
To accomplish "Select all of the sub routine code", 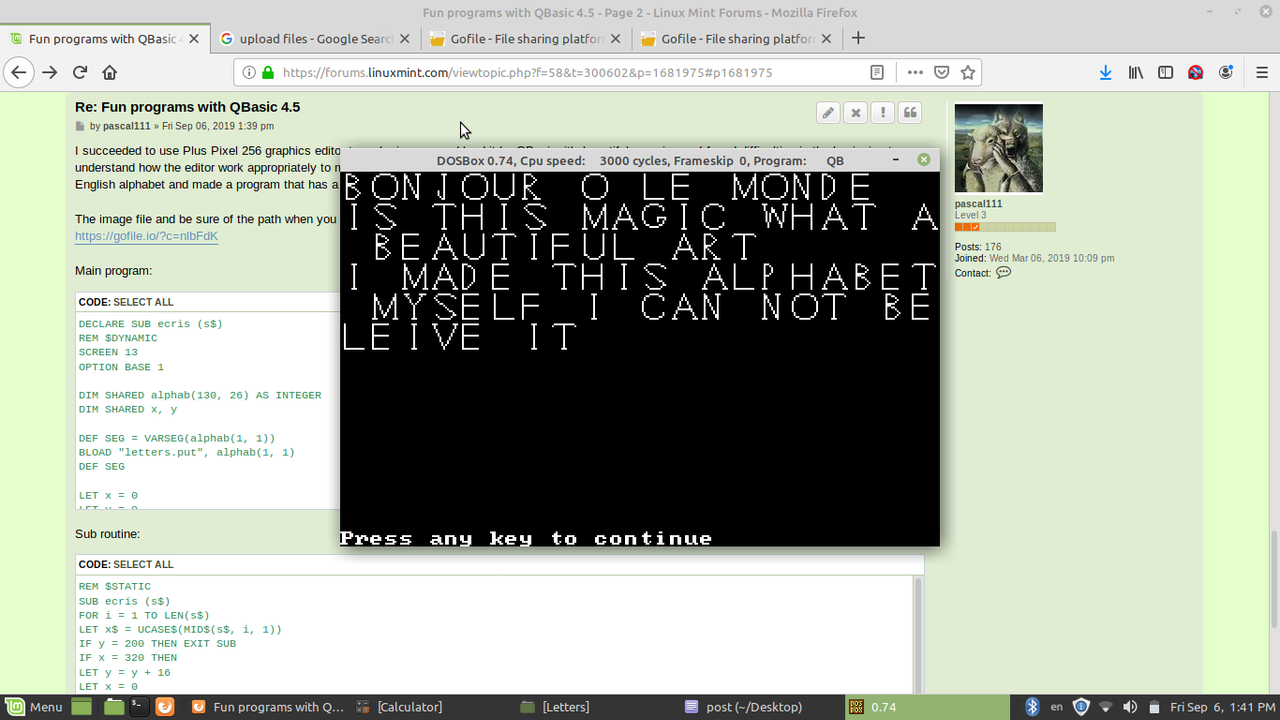I will 143,564.
